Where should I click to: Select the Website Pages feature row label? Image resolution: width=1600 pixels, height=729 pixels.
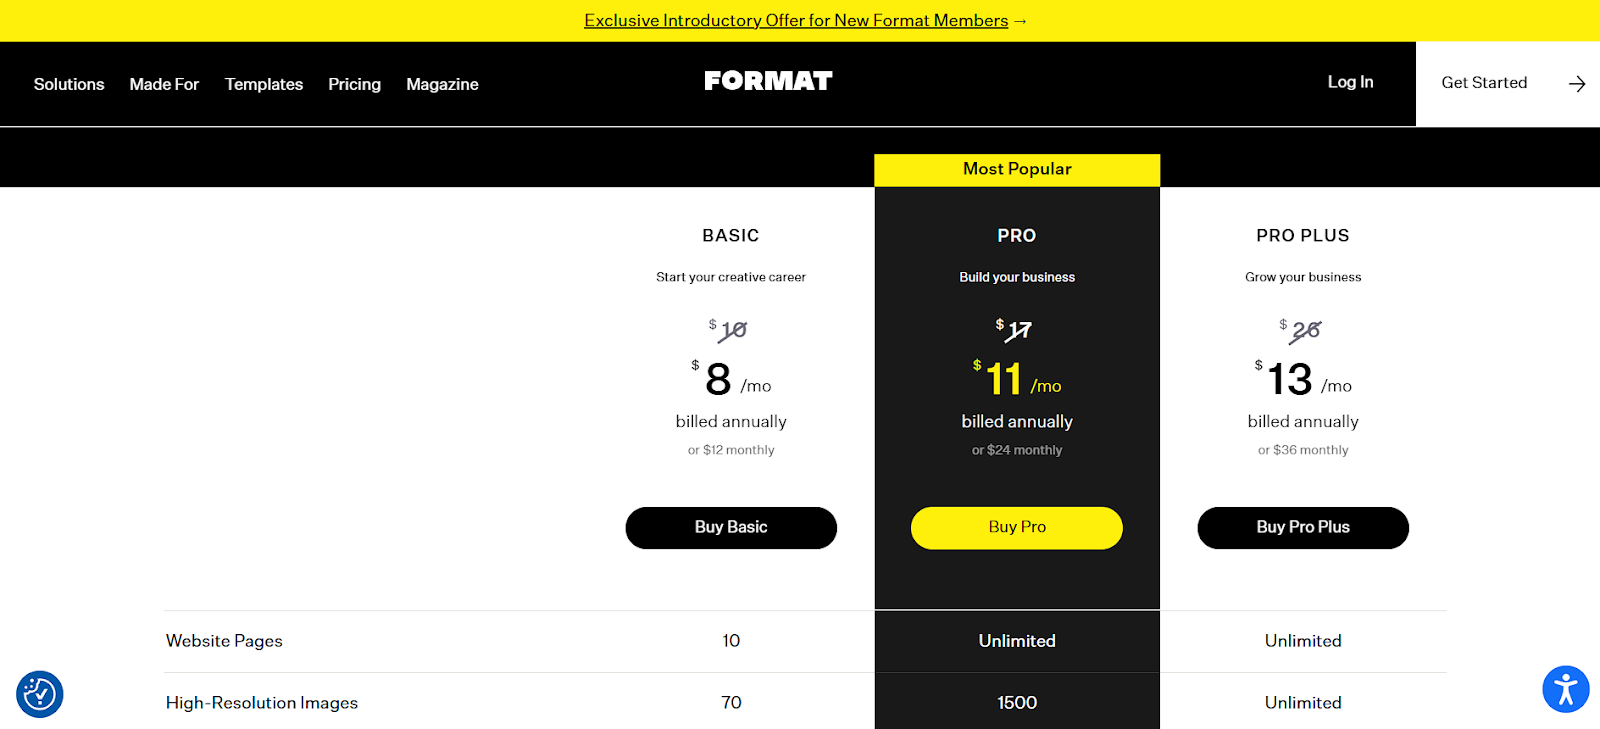click(x=224, y=641)
